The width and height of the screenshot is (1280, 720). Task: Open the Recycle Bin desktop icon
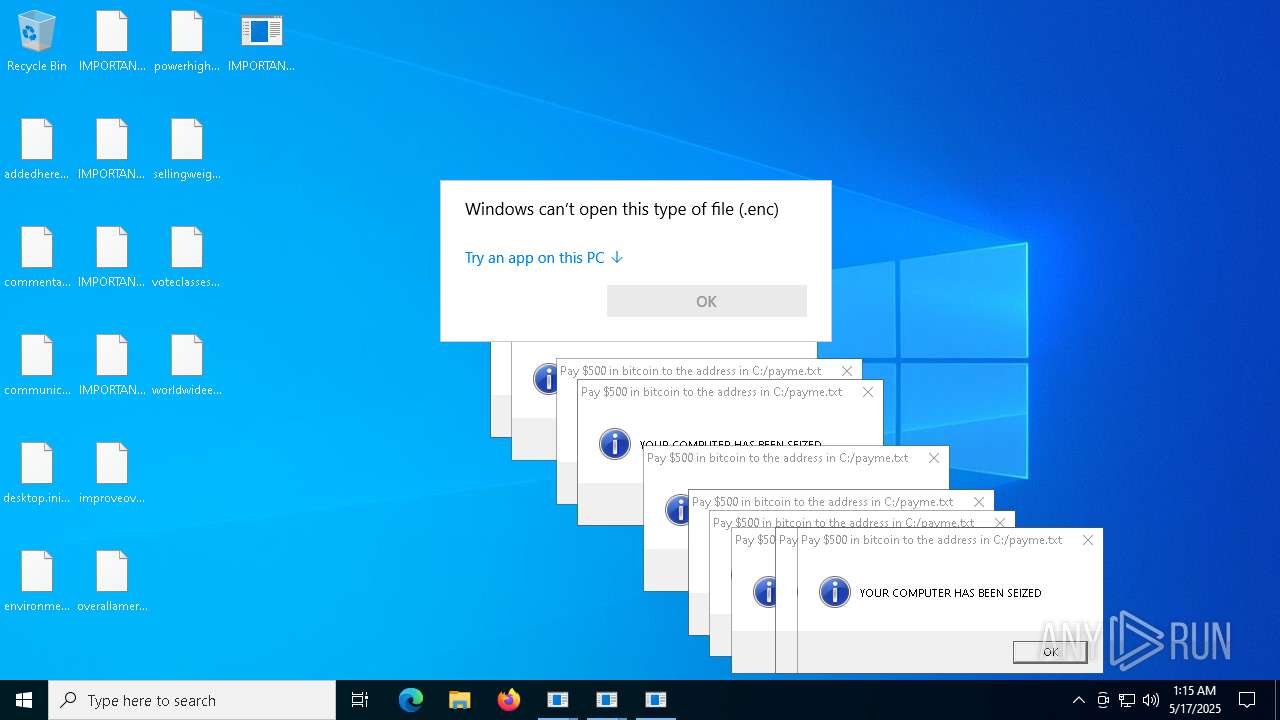coord(37,42)
